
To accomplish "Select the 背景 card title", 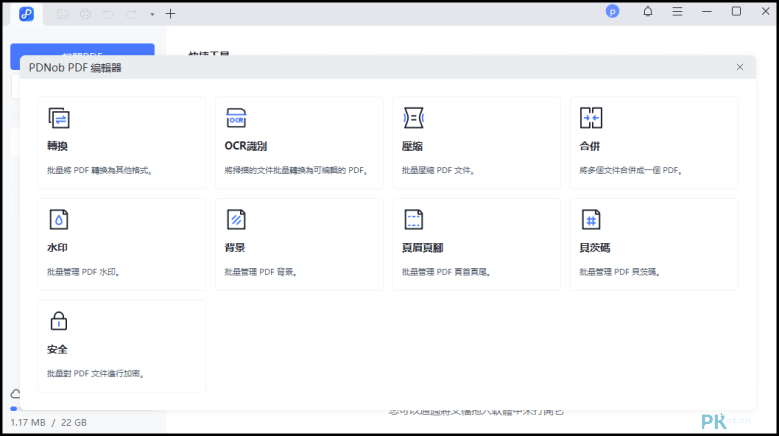I will [234, 247].
